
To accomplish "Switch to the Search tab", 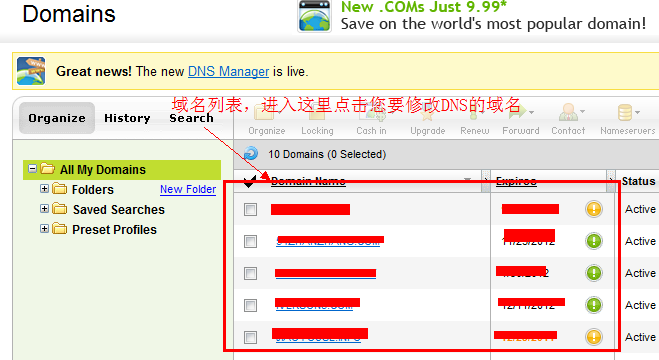I will [x=191, y=118].
